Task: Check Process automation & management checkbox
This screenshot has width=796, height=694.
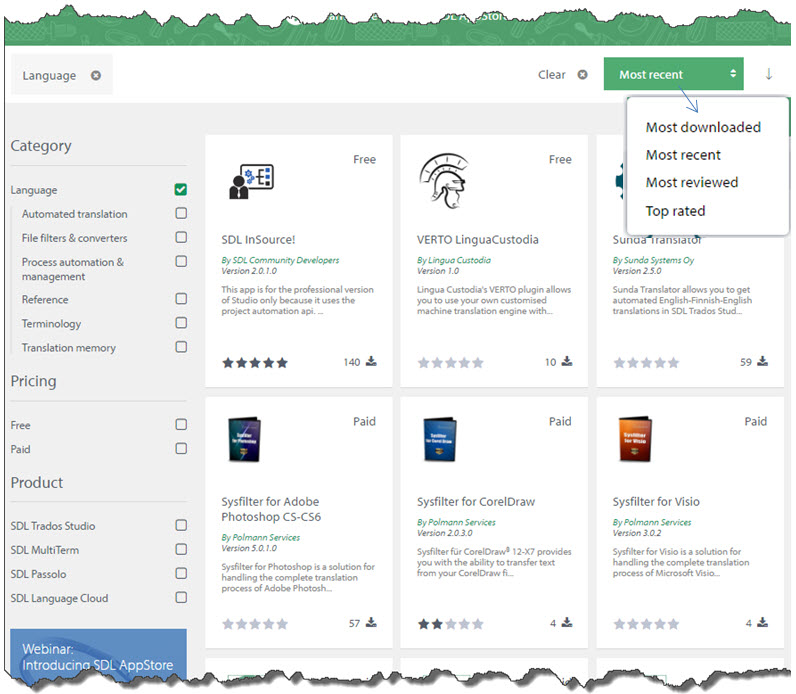Action: pyautogui.click(x=181, y=261)
